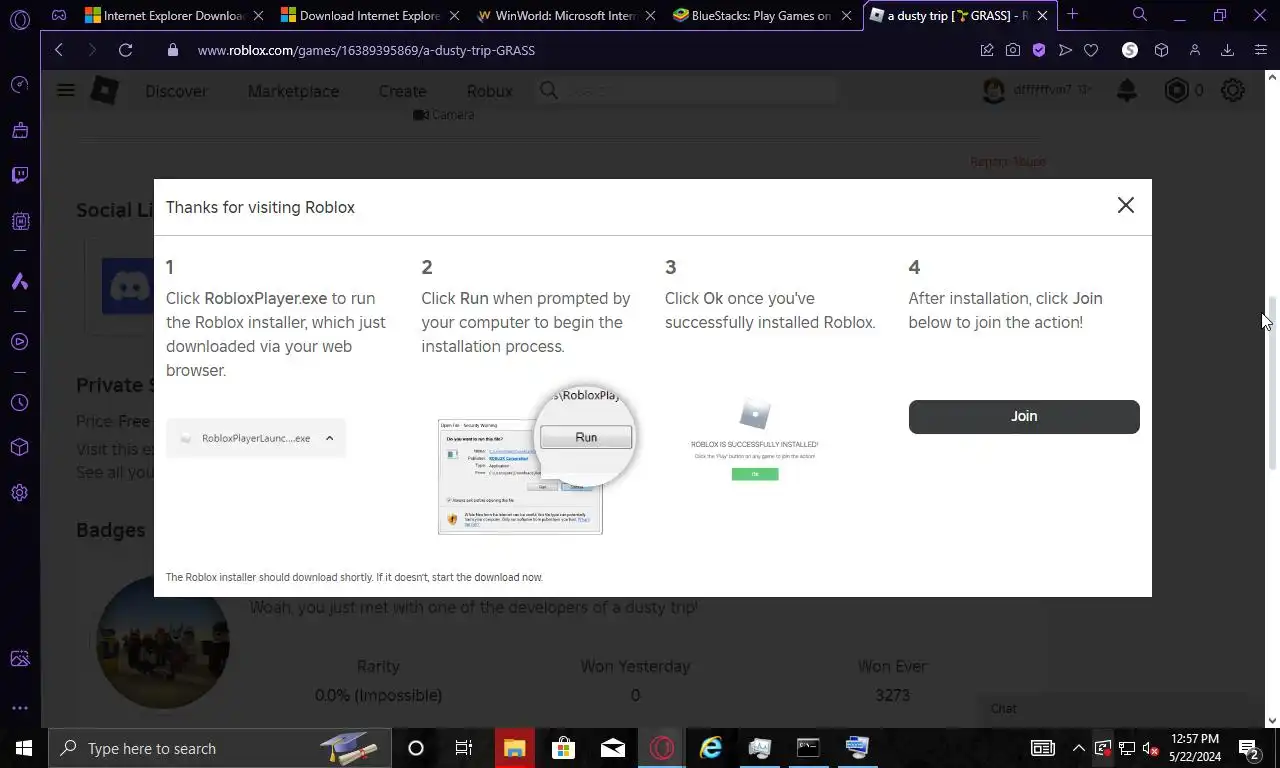1280x768 pixels.
Task: Open Roblox settings gear icon
Action: (1233, 91)
